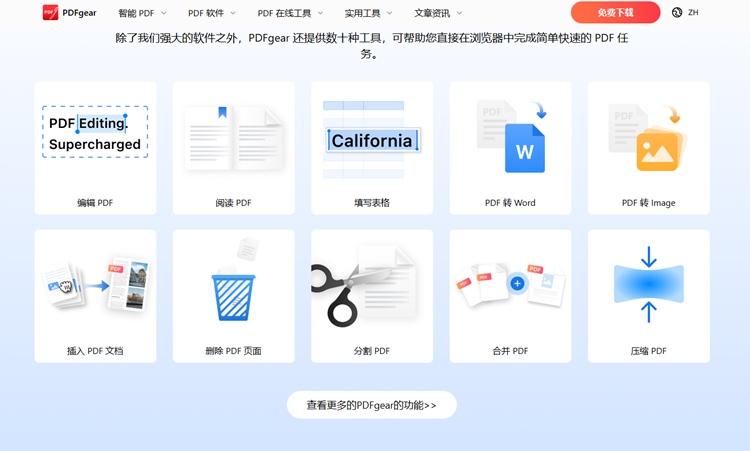
Task: Expand the PDF 在线工具 chevron arrow
Action: (x=320, y=13)
